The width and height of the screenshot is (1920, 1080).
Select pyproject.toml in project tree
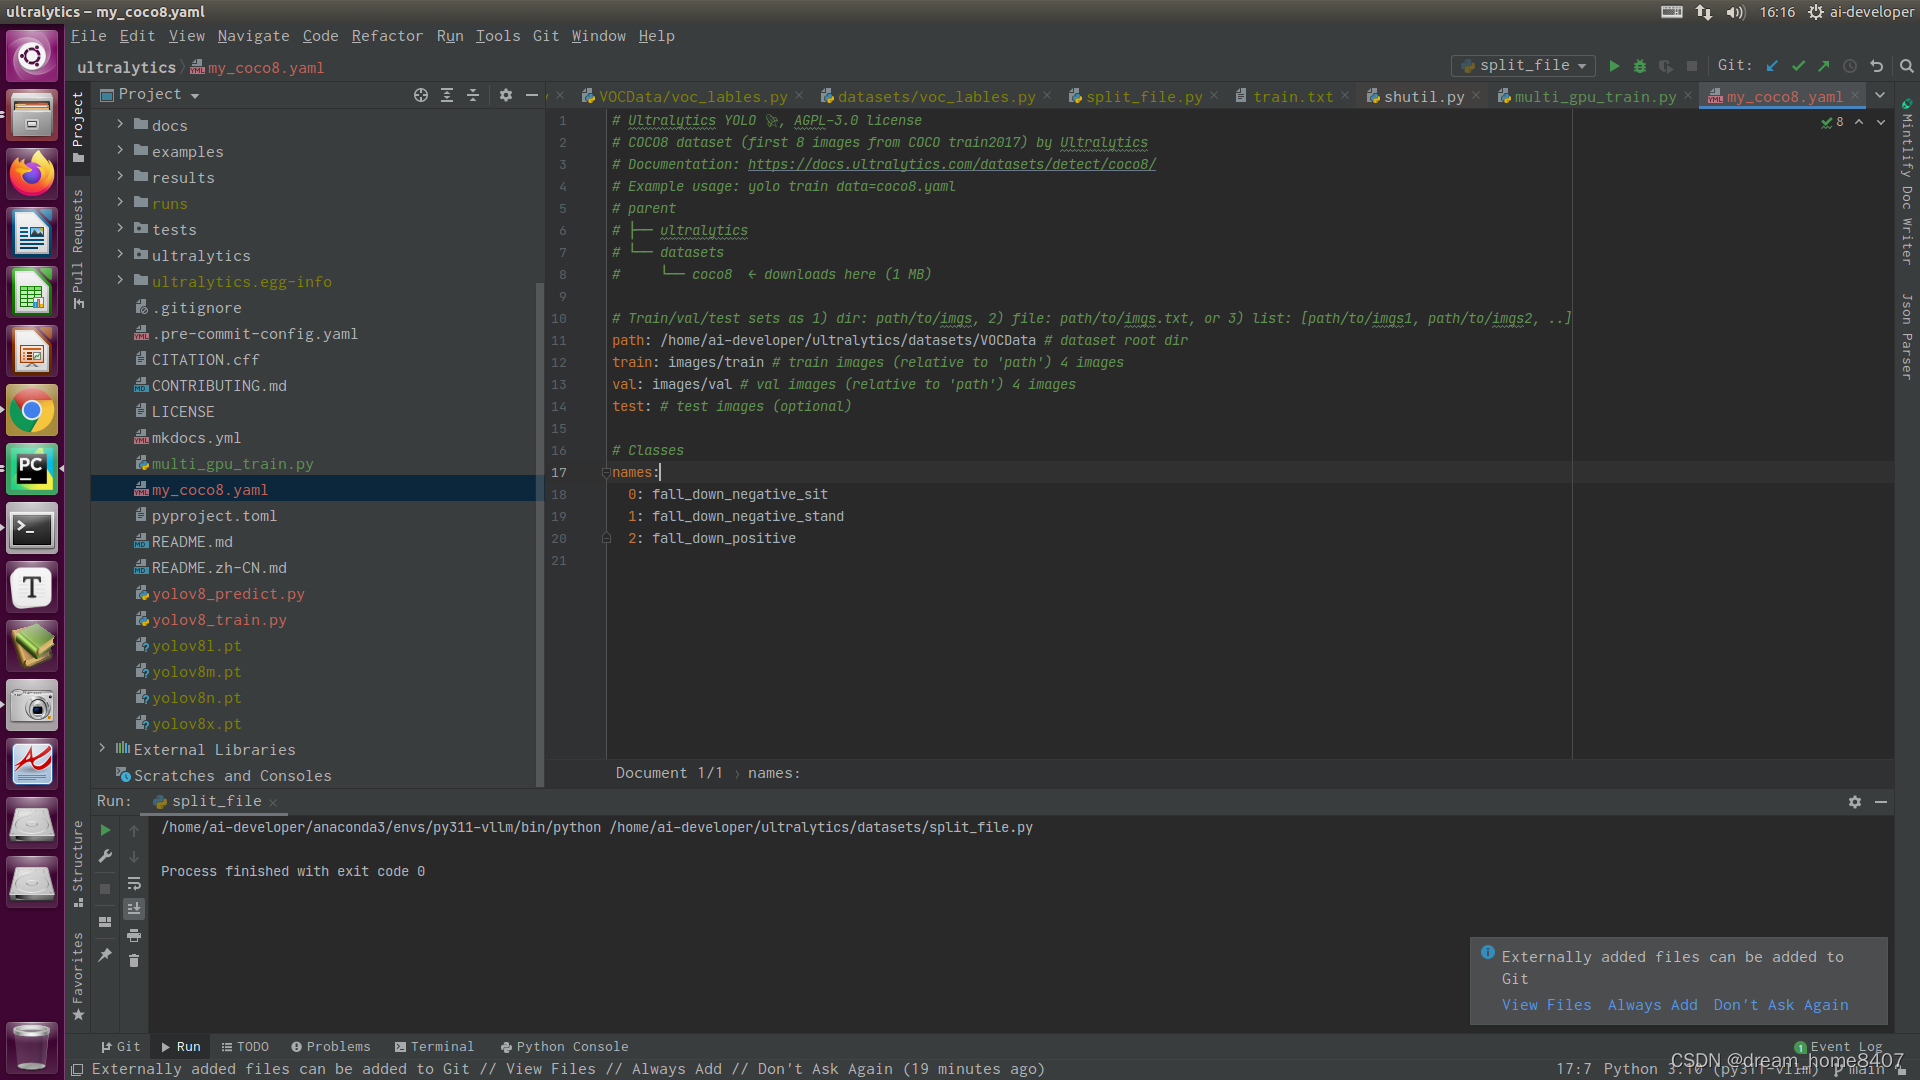tap(213, 516)
